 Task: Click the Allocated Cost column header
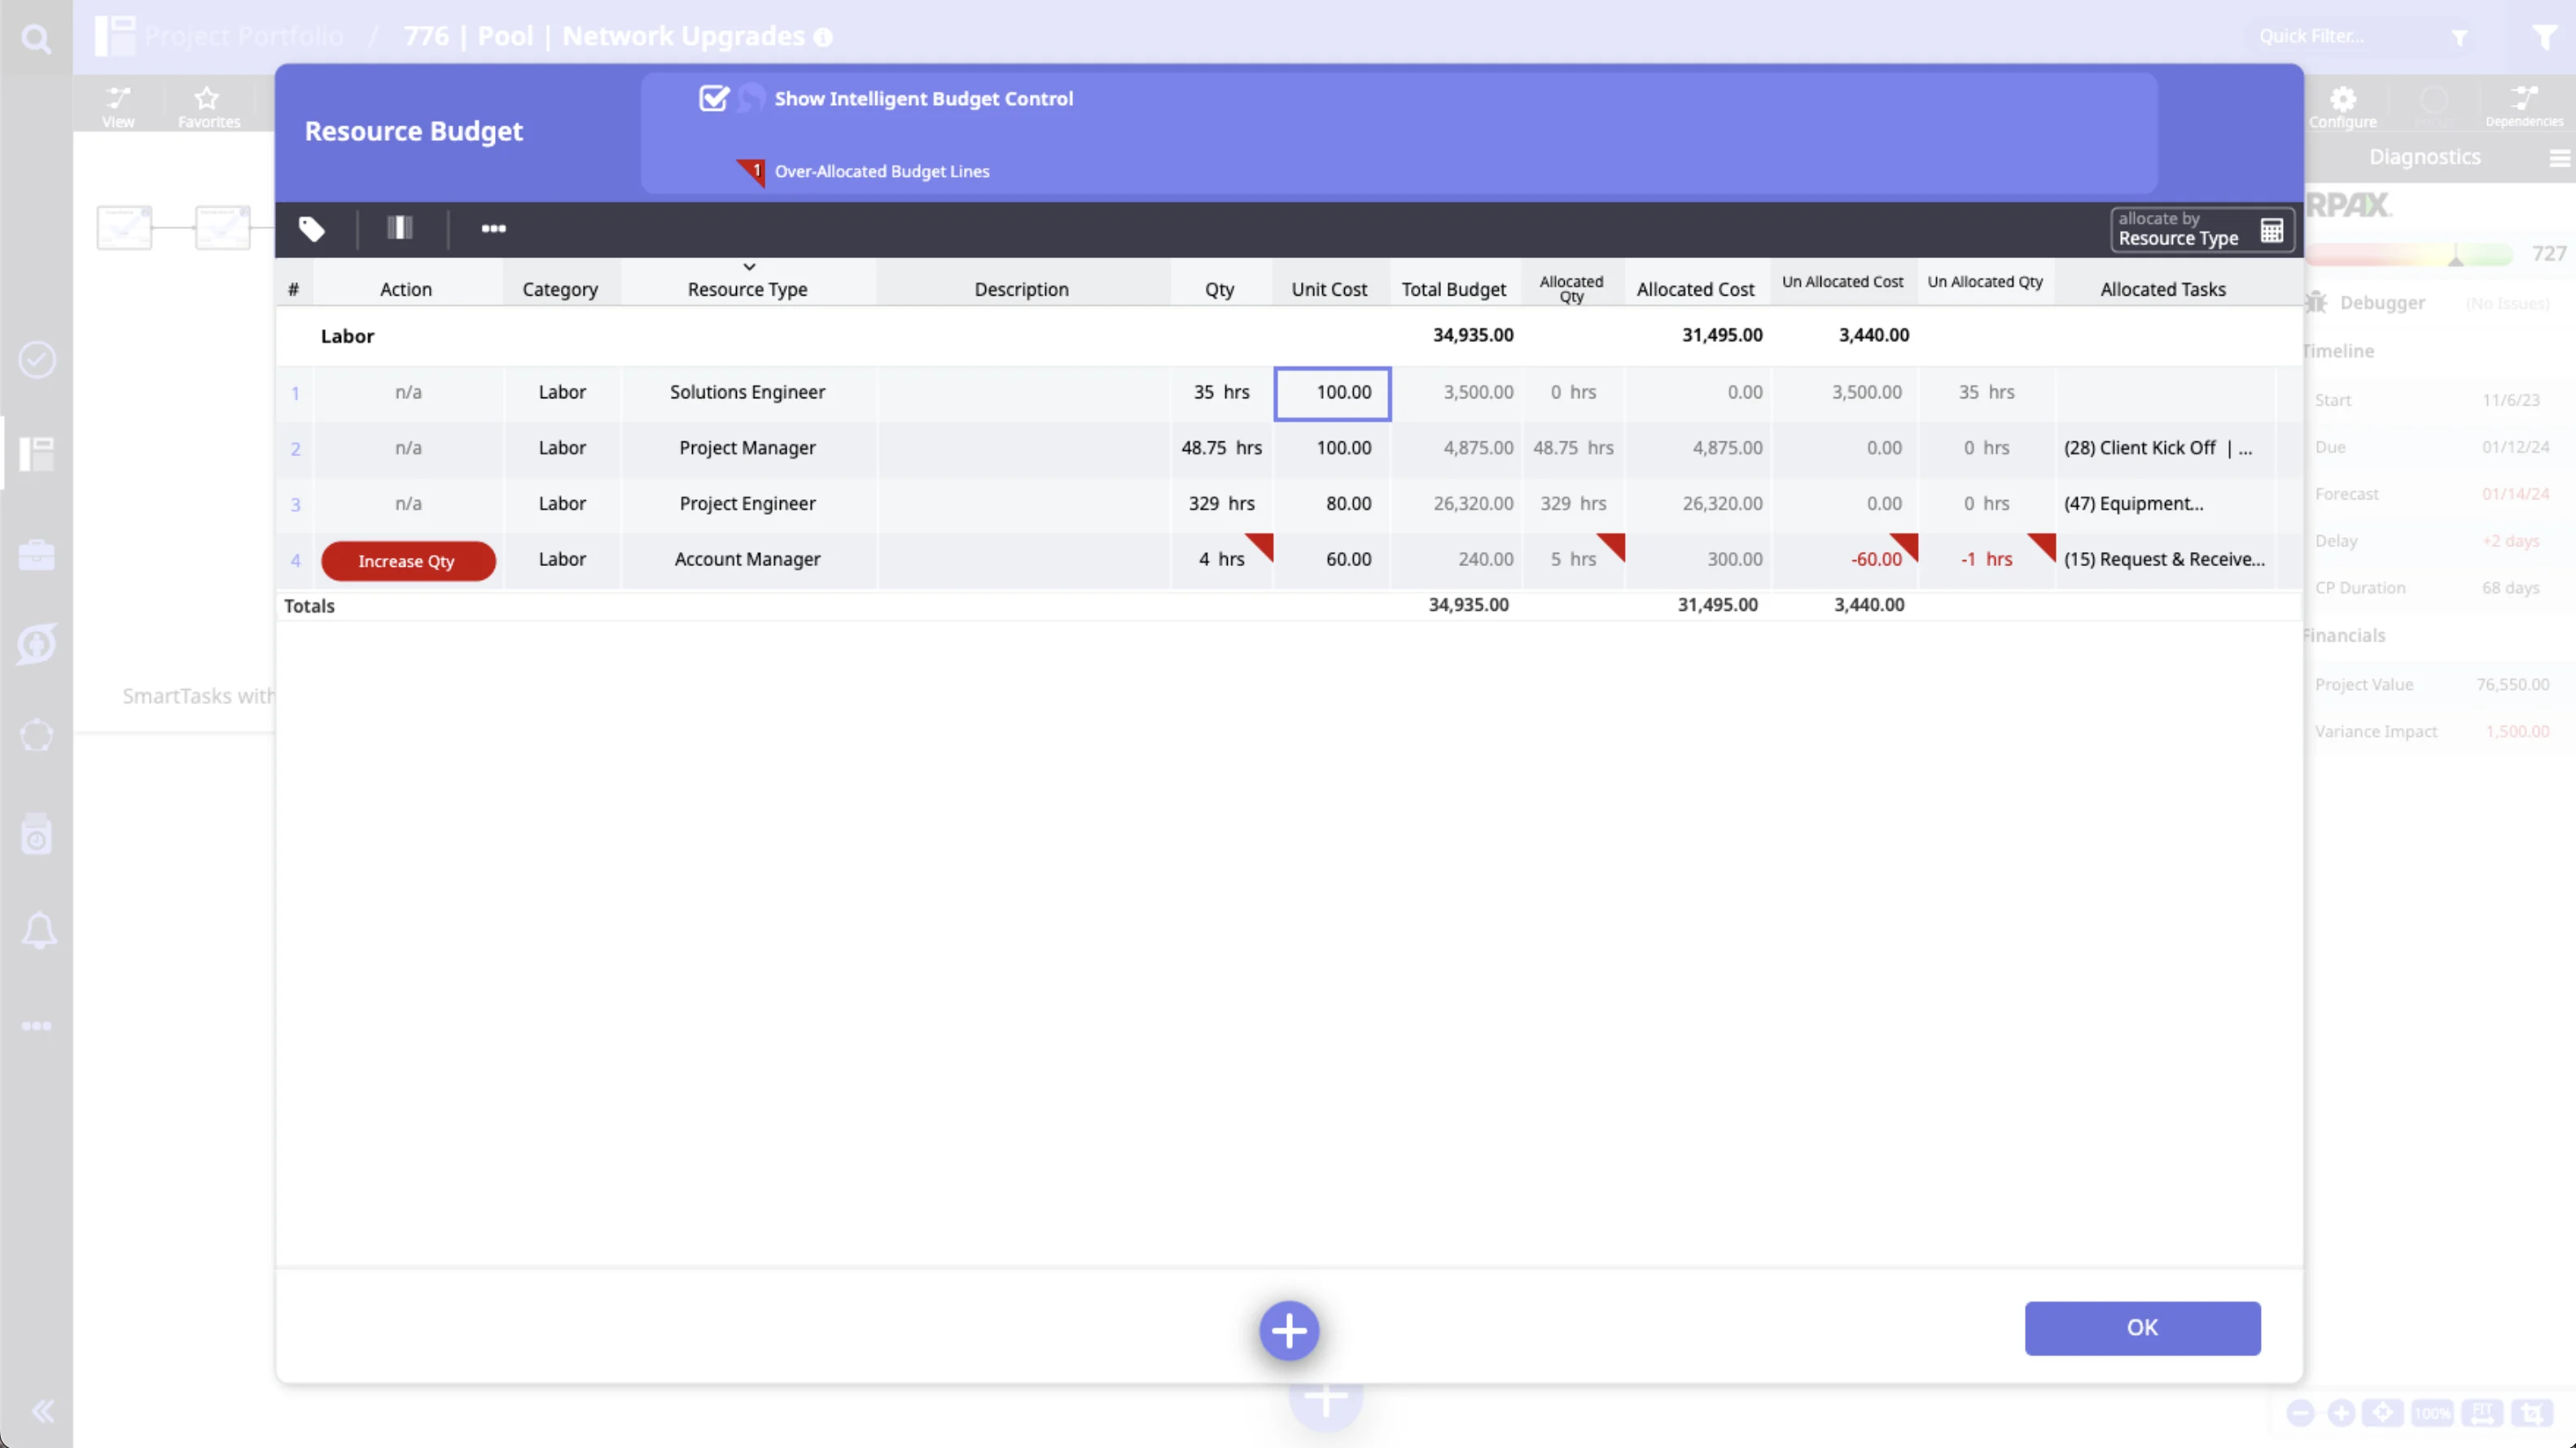(x=1695, y=290)
